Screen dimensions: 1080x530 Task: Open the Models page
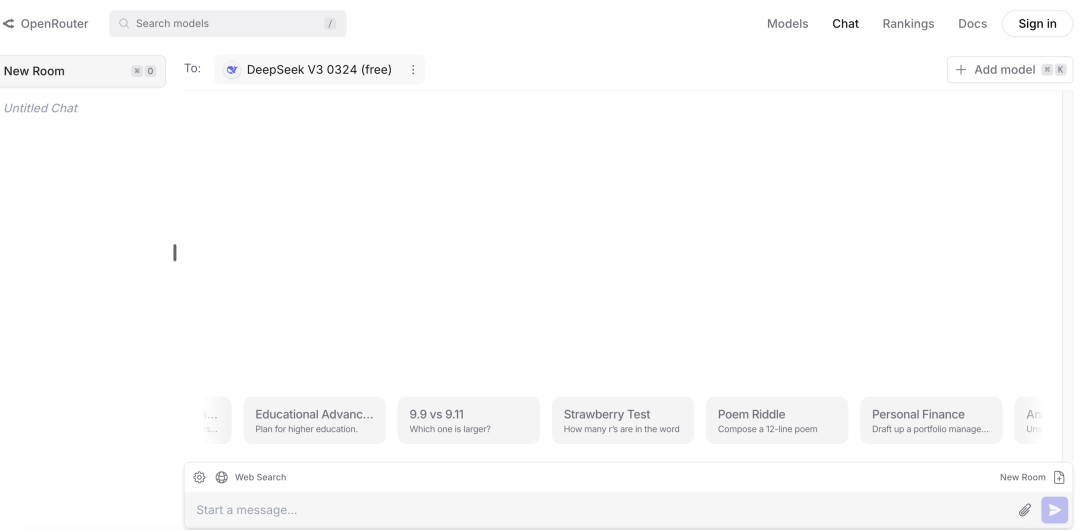787,23
